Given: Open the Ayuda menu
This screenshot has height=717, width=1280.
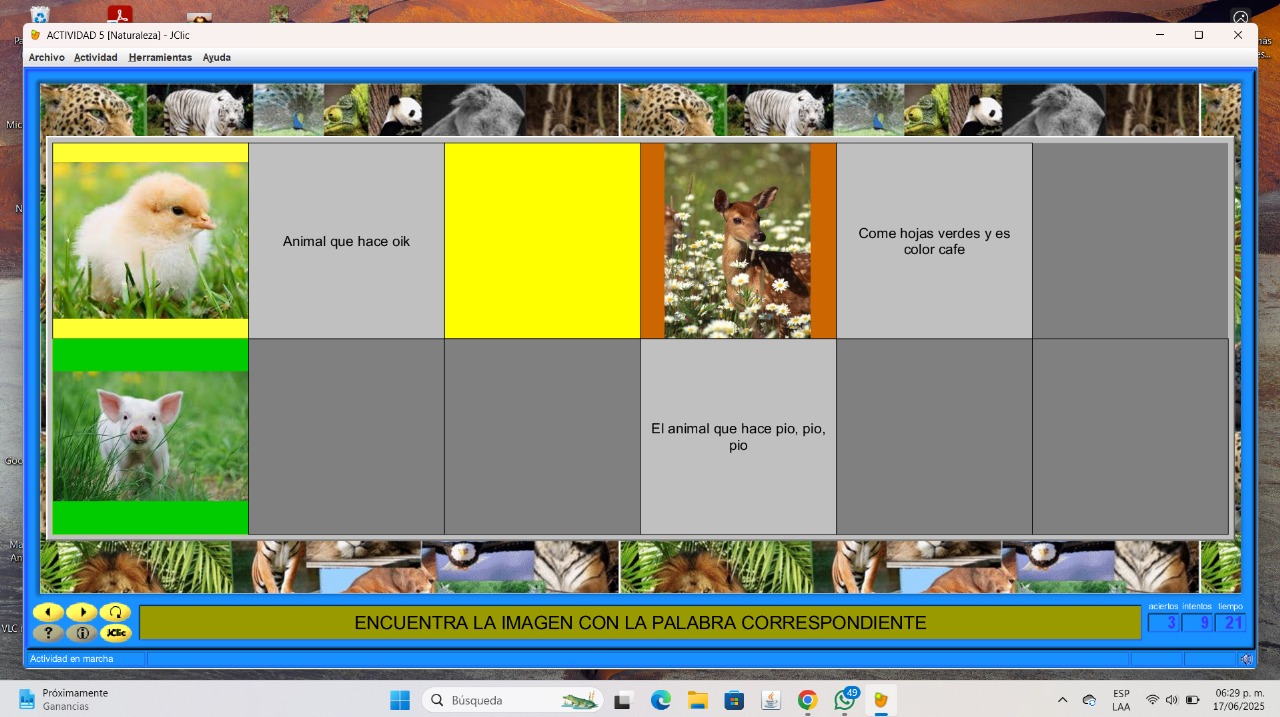Looking at the screenshot, I should [x=217, y=58].
